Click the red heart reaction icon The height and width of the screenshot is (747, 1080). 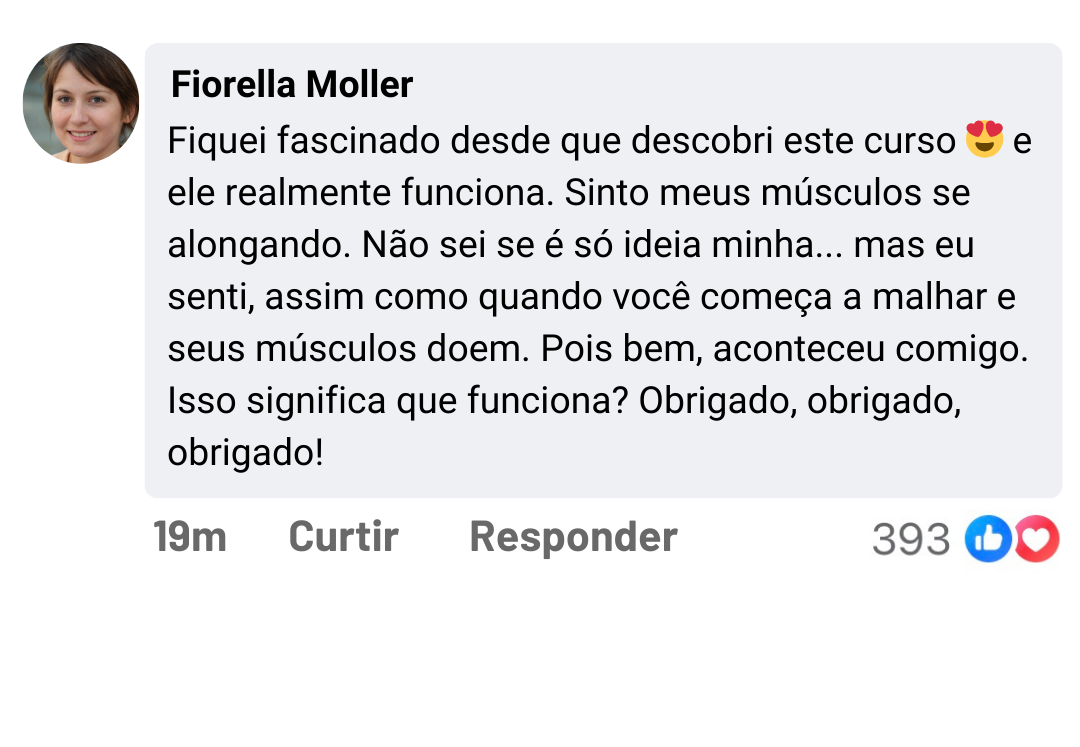click(x=1038, y=540)
